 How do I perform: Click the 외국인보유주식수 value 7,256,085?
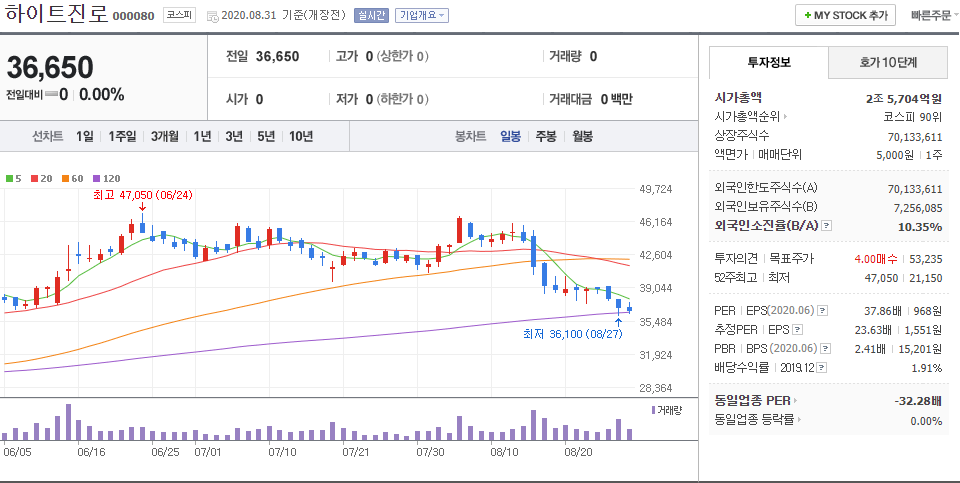point(918,208)
